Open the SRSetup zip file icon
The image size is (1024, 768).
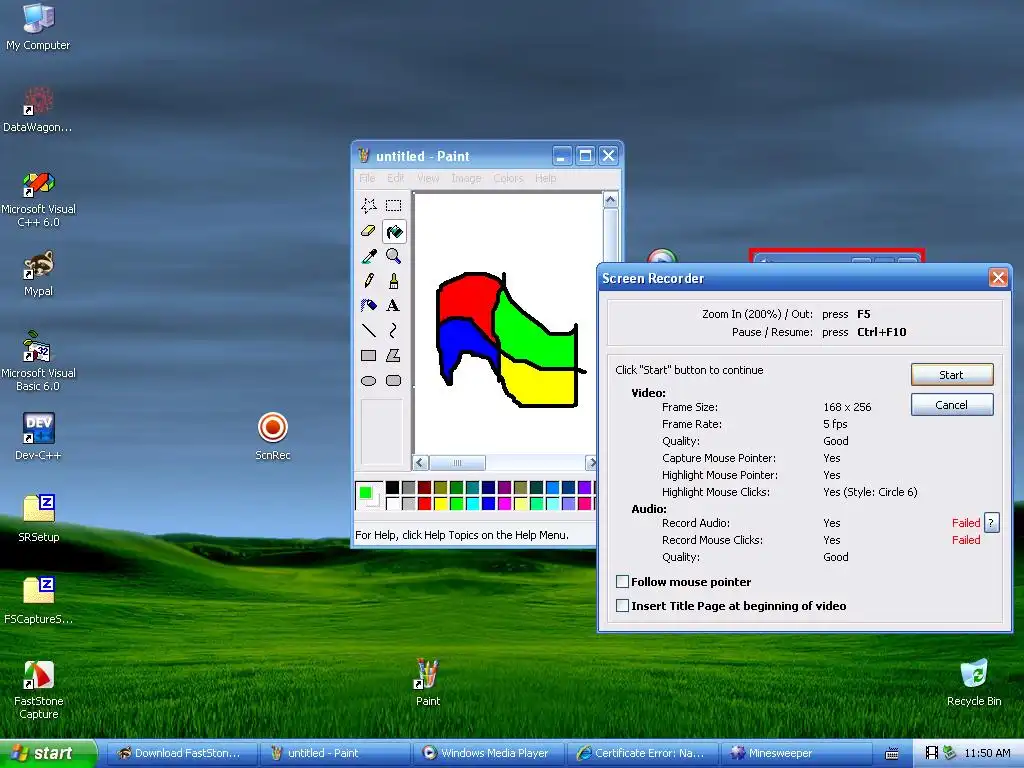39,519
